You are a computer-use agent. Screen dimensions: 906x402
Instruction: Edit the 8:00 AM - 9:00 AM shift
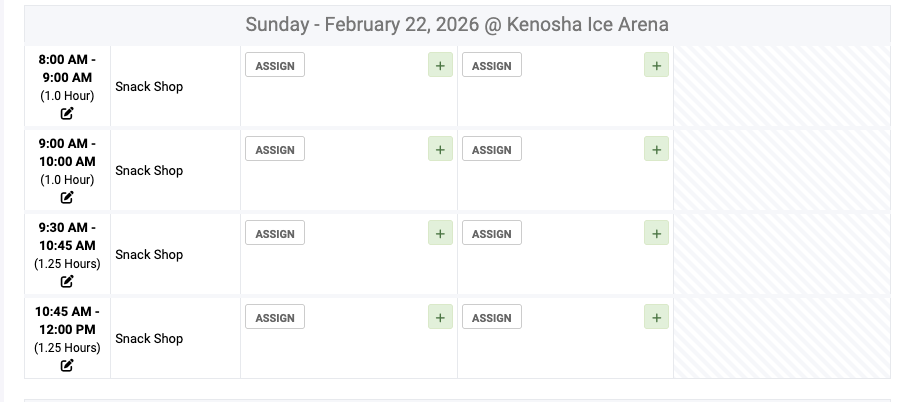[67, 113]
